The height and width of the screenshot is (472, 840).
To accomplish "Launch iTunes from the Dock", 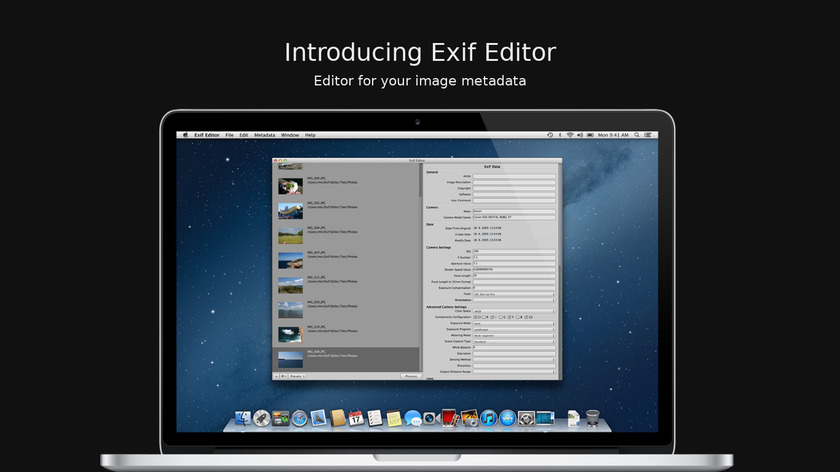I will (488, 418).
